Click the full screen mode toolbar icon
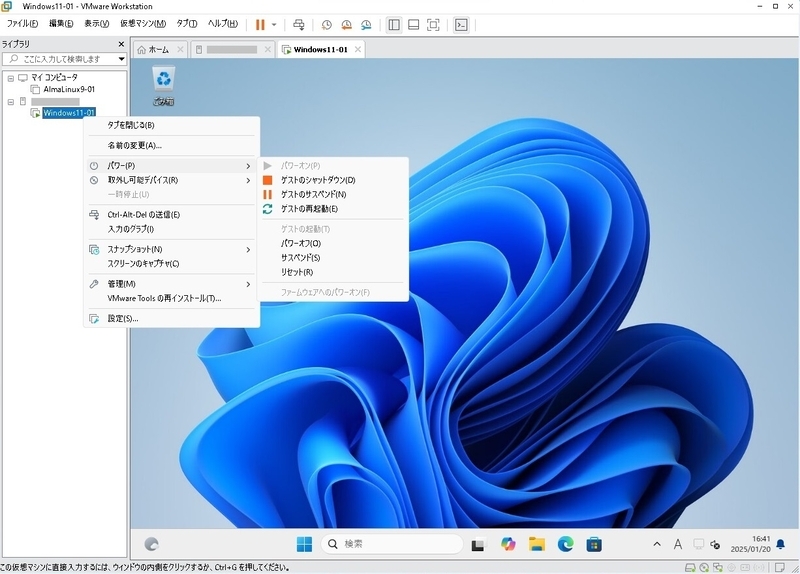 pos(433,25)
